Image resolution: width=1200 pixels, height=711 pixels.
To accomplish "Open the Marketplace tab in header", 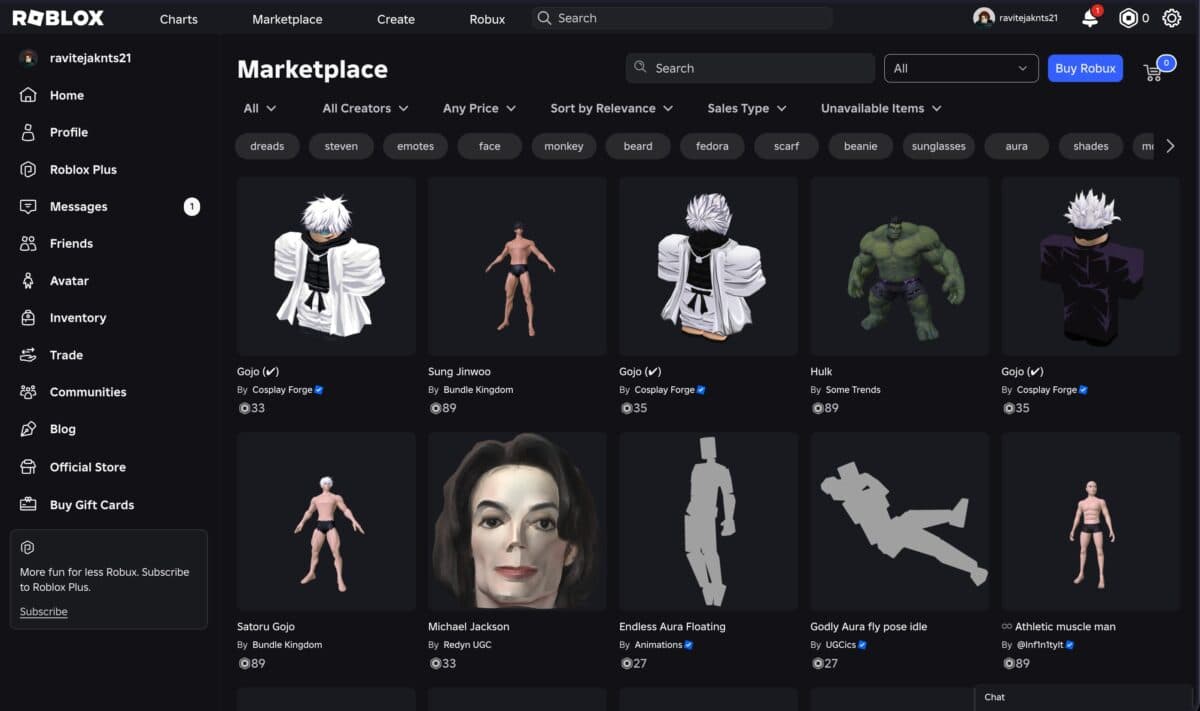I will (287, 19).
